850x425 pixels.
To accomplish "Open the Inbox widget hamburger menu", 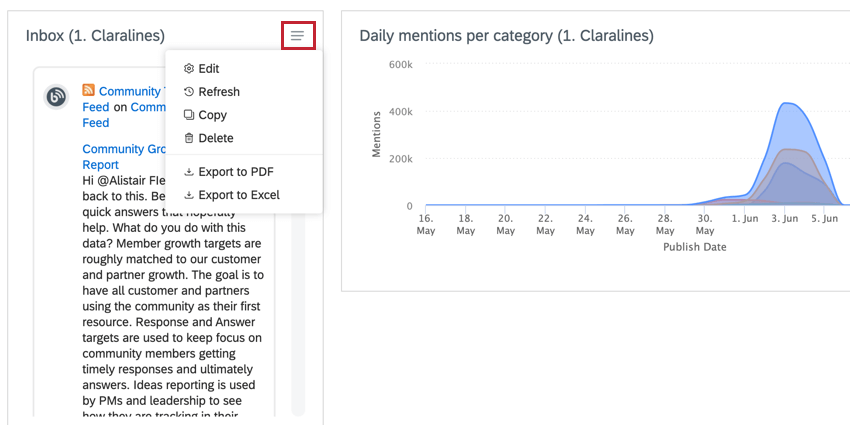I will click(x=297, y=36).
